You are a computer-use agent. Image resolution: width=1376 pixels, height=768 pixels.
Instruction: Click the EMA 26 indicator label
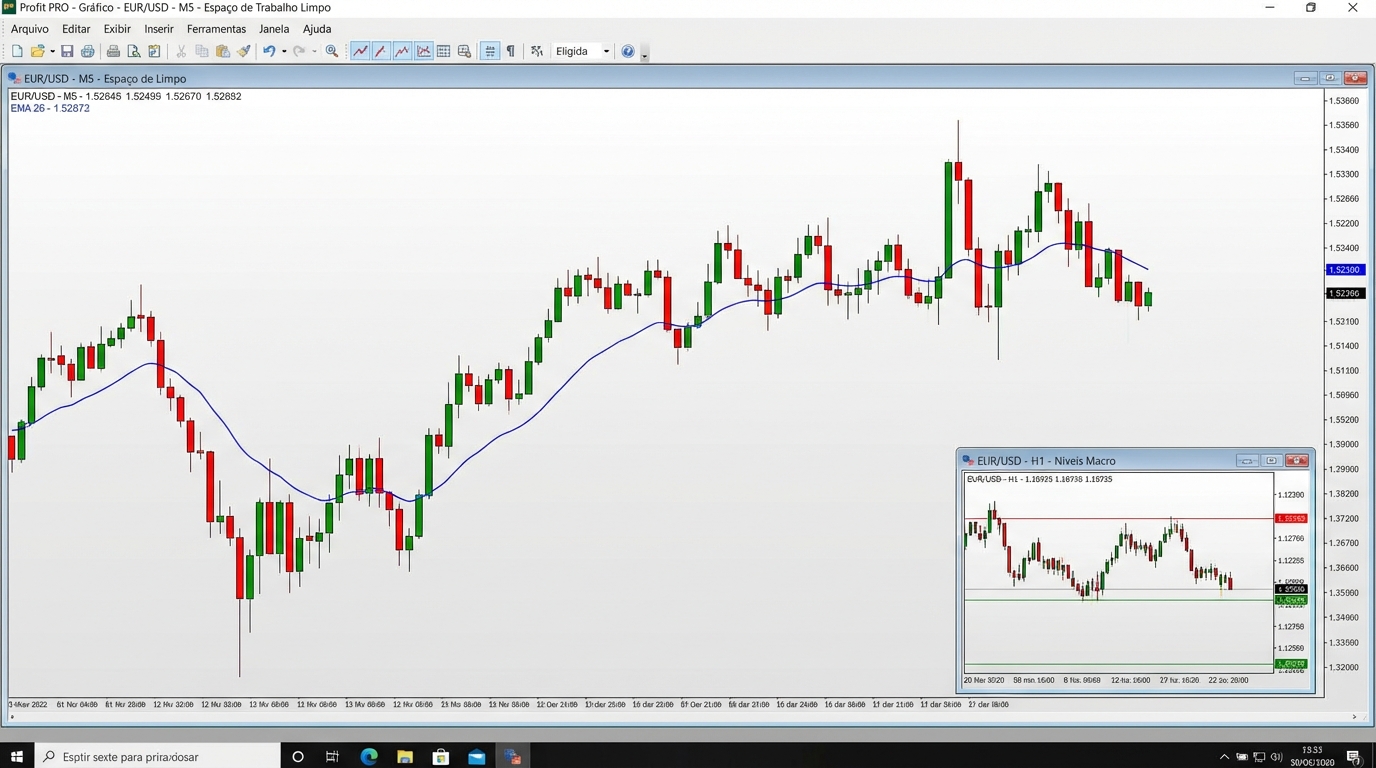pos(50,108)
